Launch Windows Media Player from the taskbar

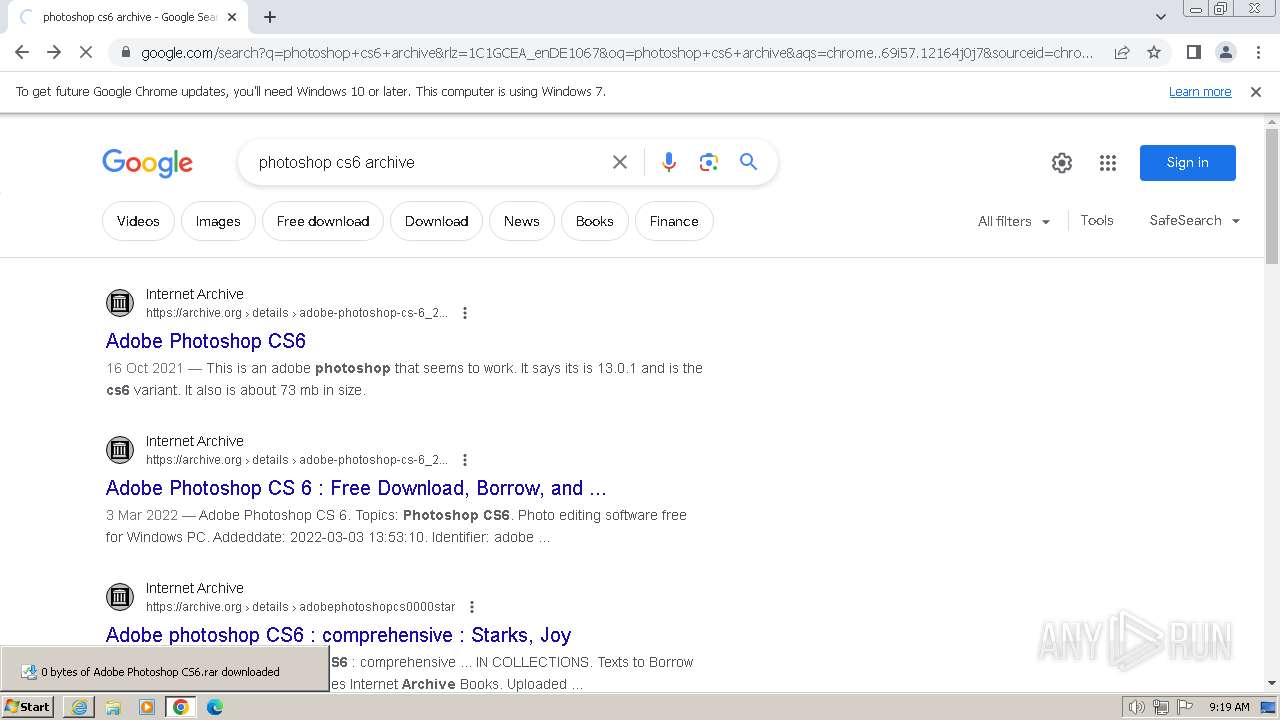pyautogui.click(x=147, y=707)
